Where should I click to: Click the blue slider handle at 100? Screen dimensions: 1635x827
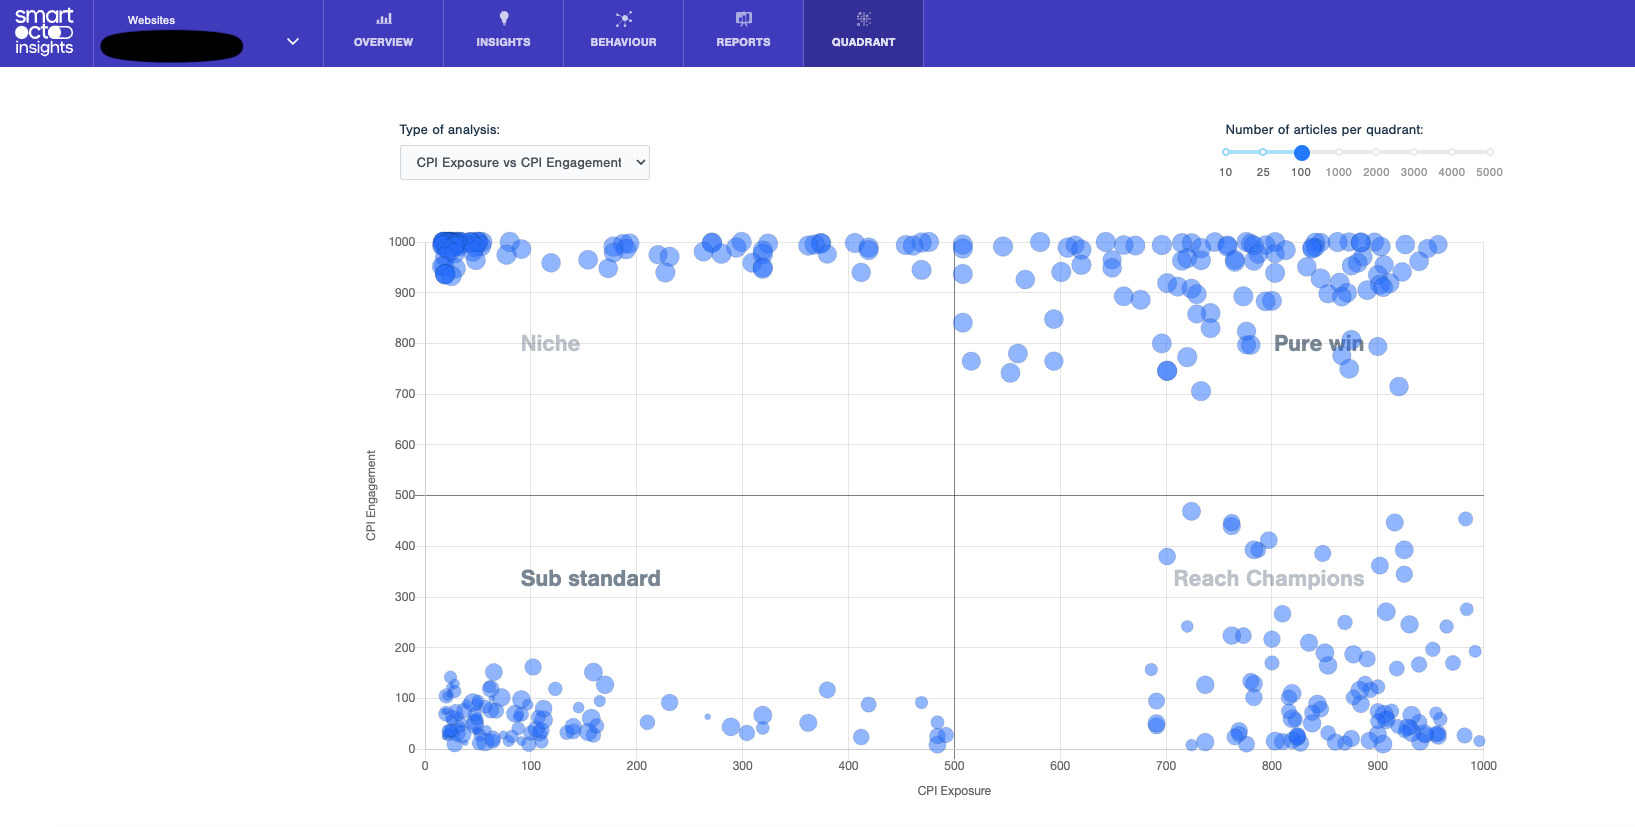(1301, 153)
